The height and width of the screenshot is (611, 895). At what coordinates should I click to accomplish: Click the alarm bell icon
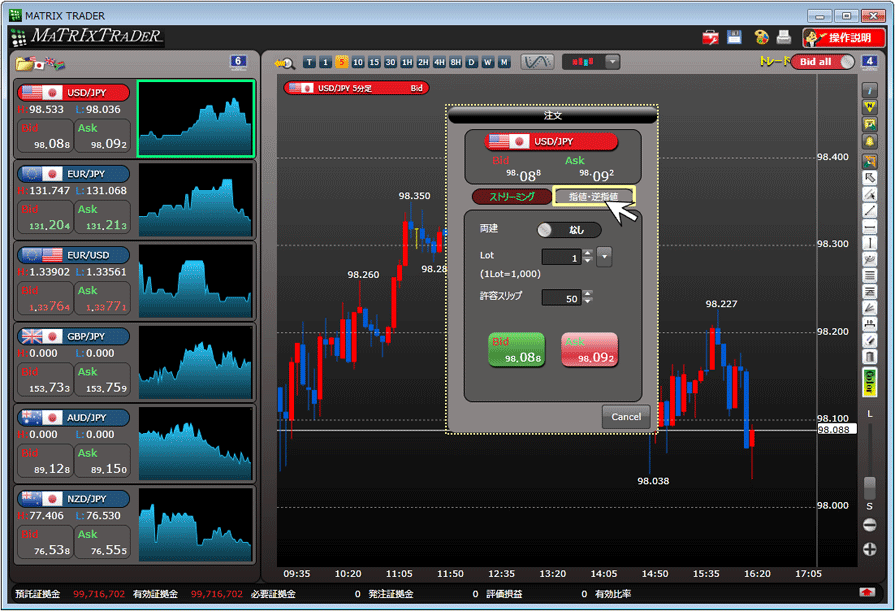[869, 141]
